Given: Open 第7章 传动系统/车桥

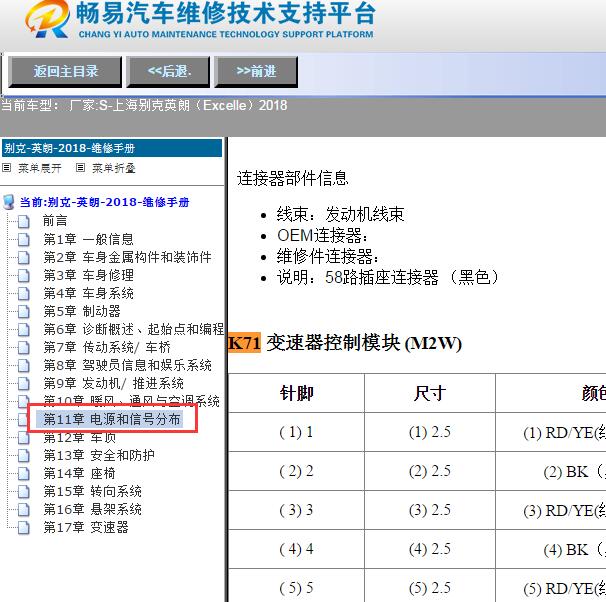Looking at the screenshot, I should click(107, 347).
